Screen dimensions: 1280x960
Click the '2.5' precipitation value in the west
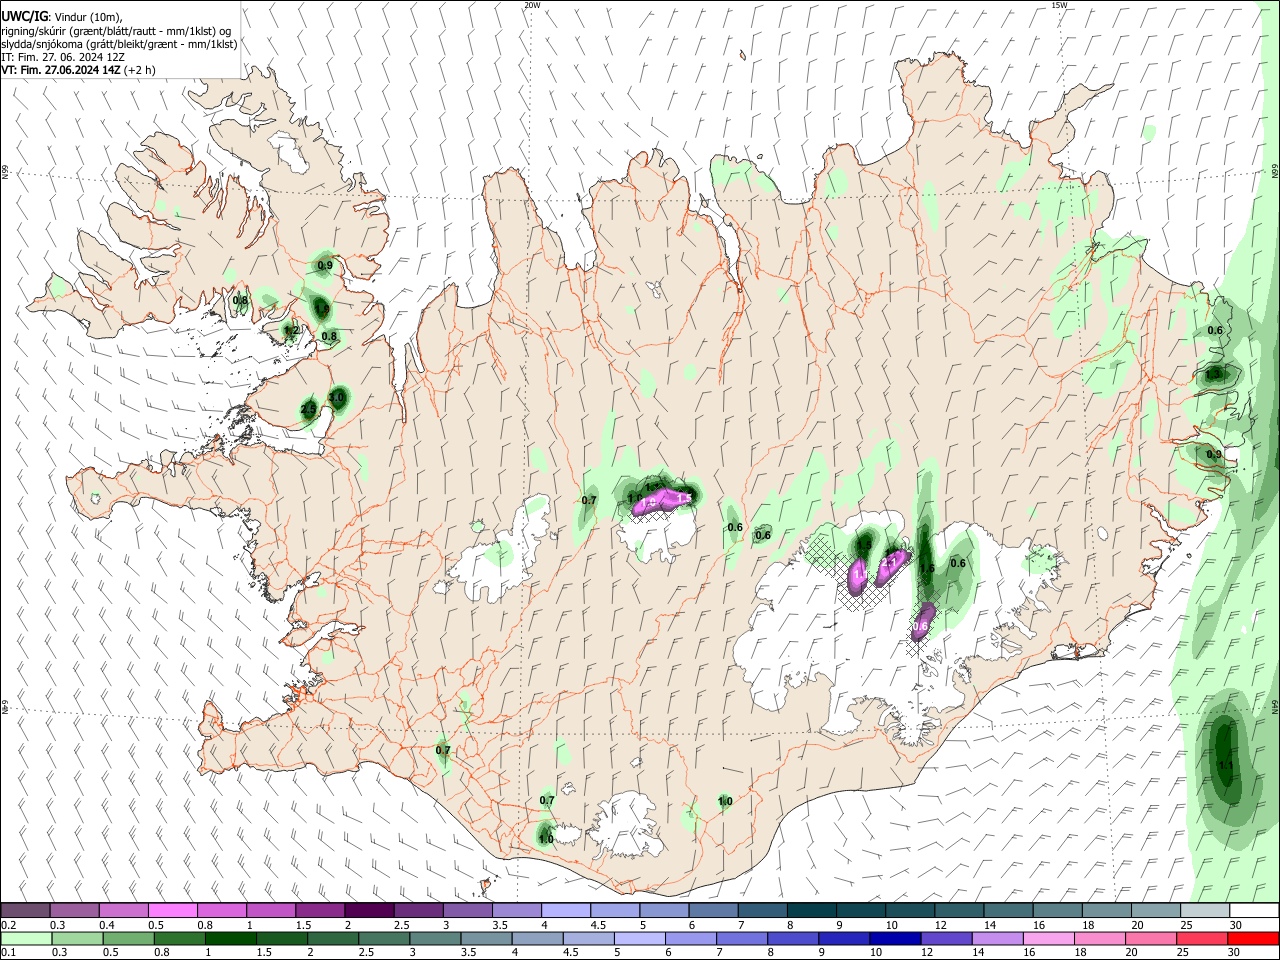(x=308, y=409)
